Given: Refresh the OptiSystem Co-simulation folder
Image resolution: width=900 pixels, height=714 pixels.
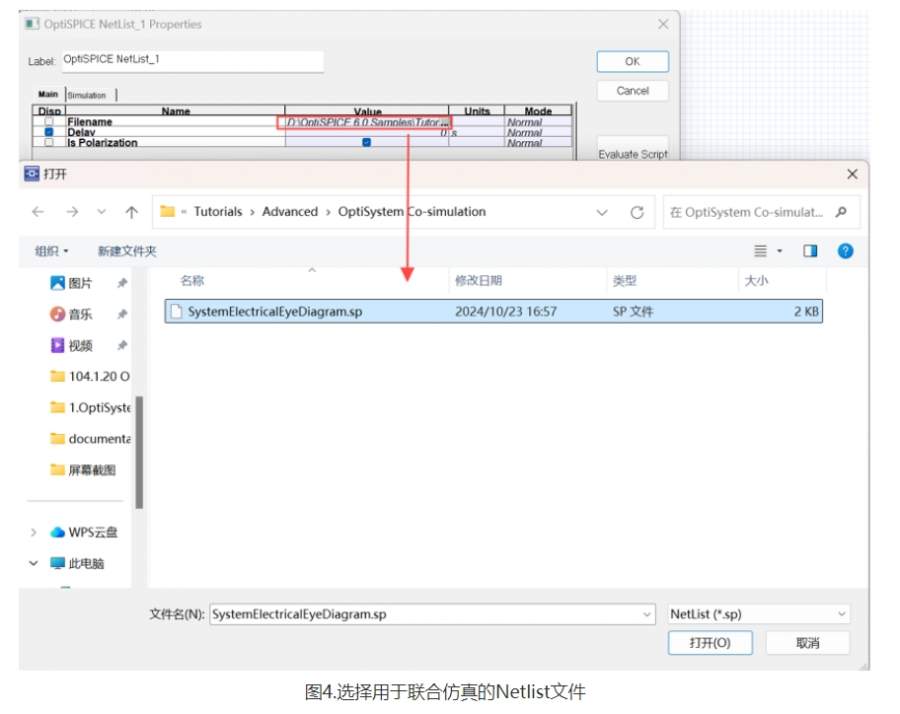Looking at the screenshot, I should click(637, 212).
